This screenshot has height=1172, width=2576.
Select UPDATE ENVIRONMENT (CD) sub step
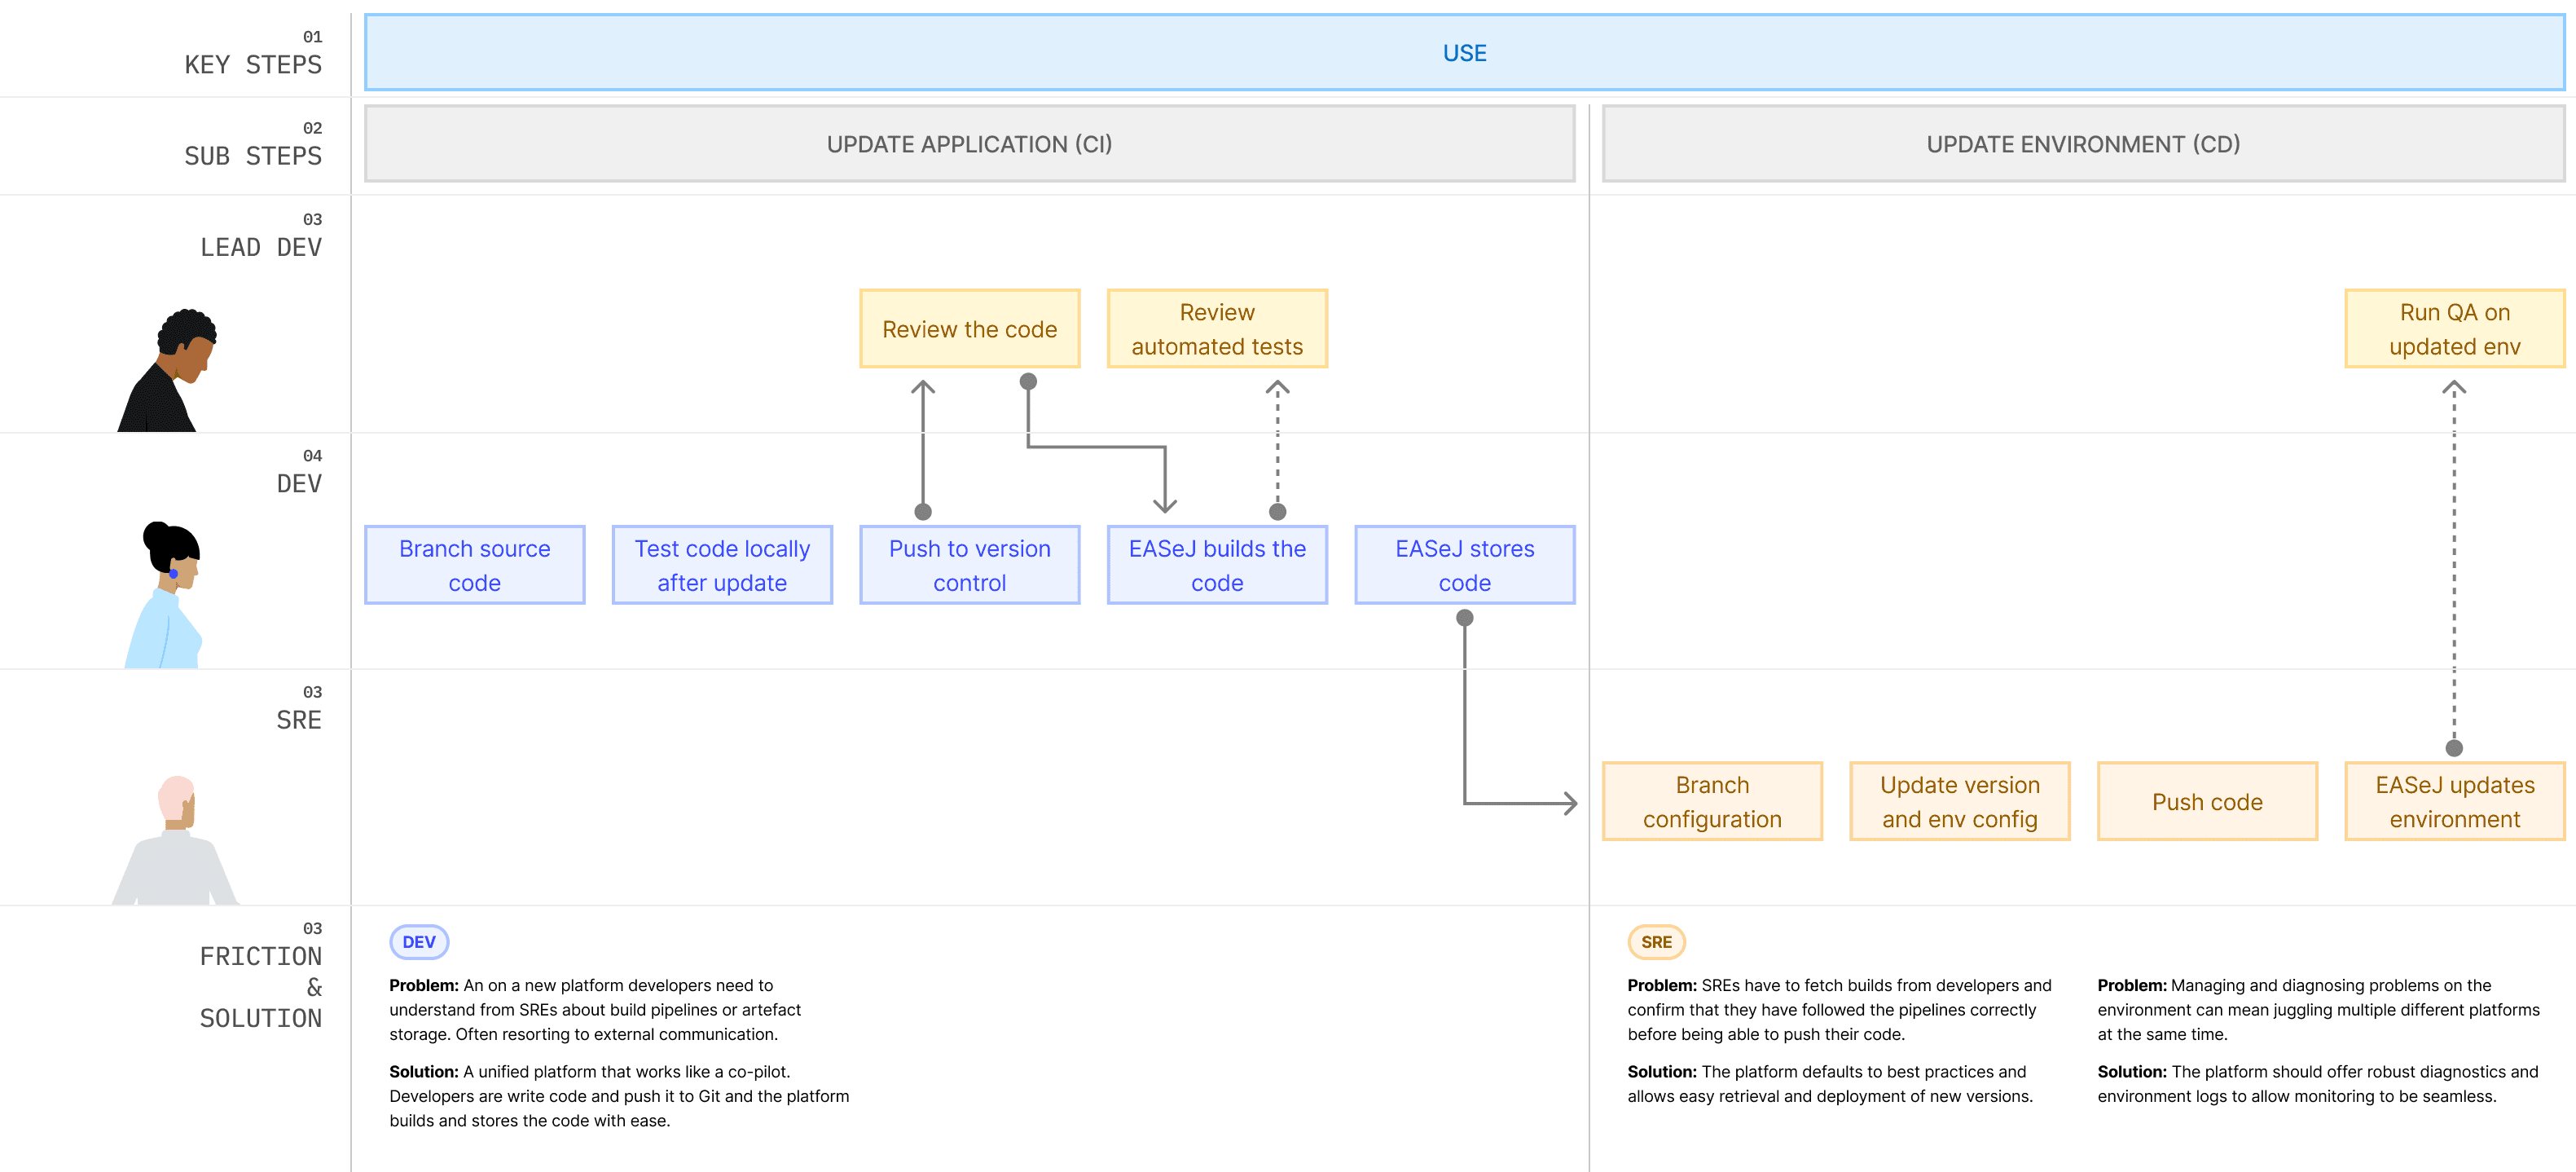click(2082, 144)
